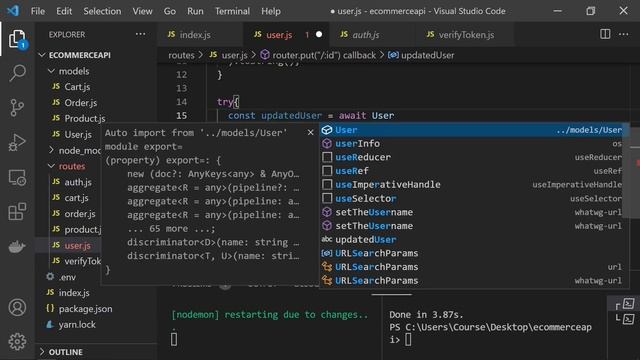Open the Selection menu
Viewport: 640px width, 360px height.
(x=102, y=11)
